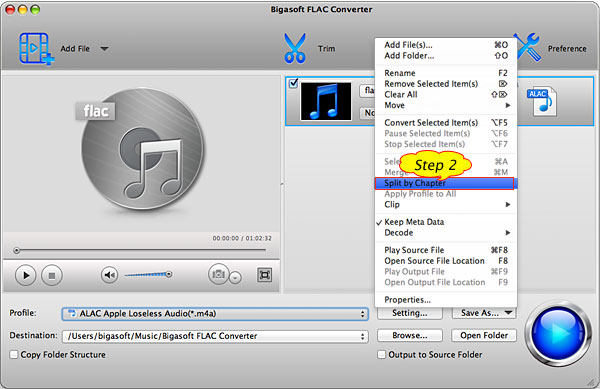Click the Open Folder button

coord(484,335)
